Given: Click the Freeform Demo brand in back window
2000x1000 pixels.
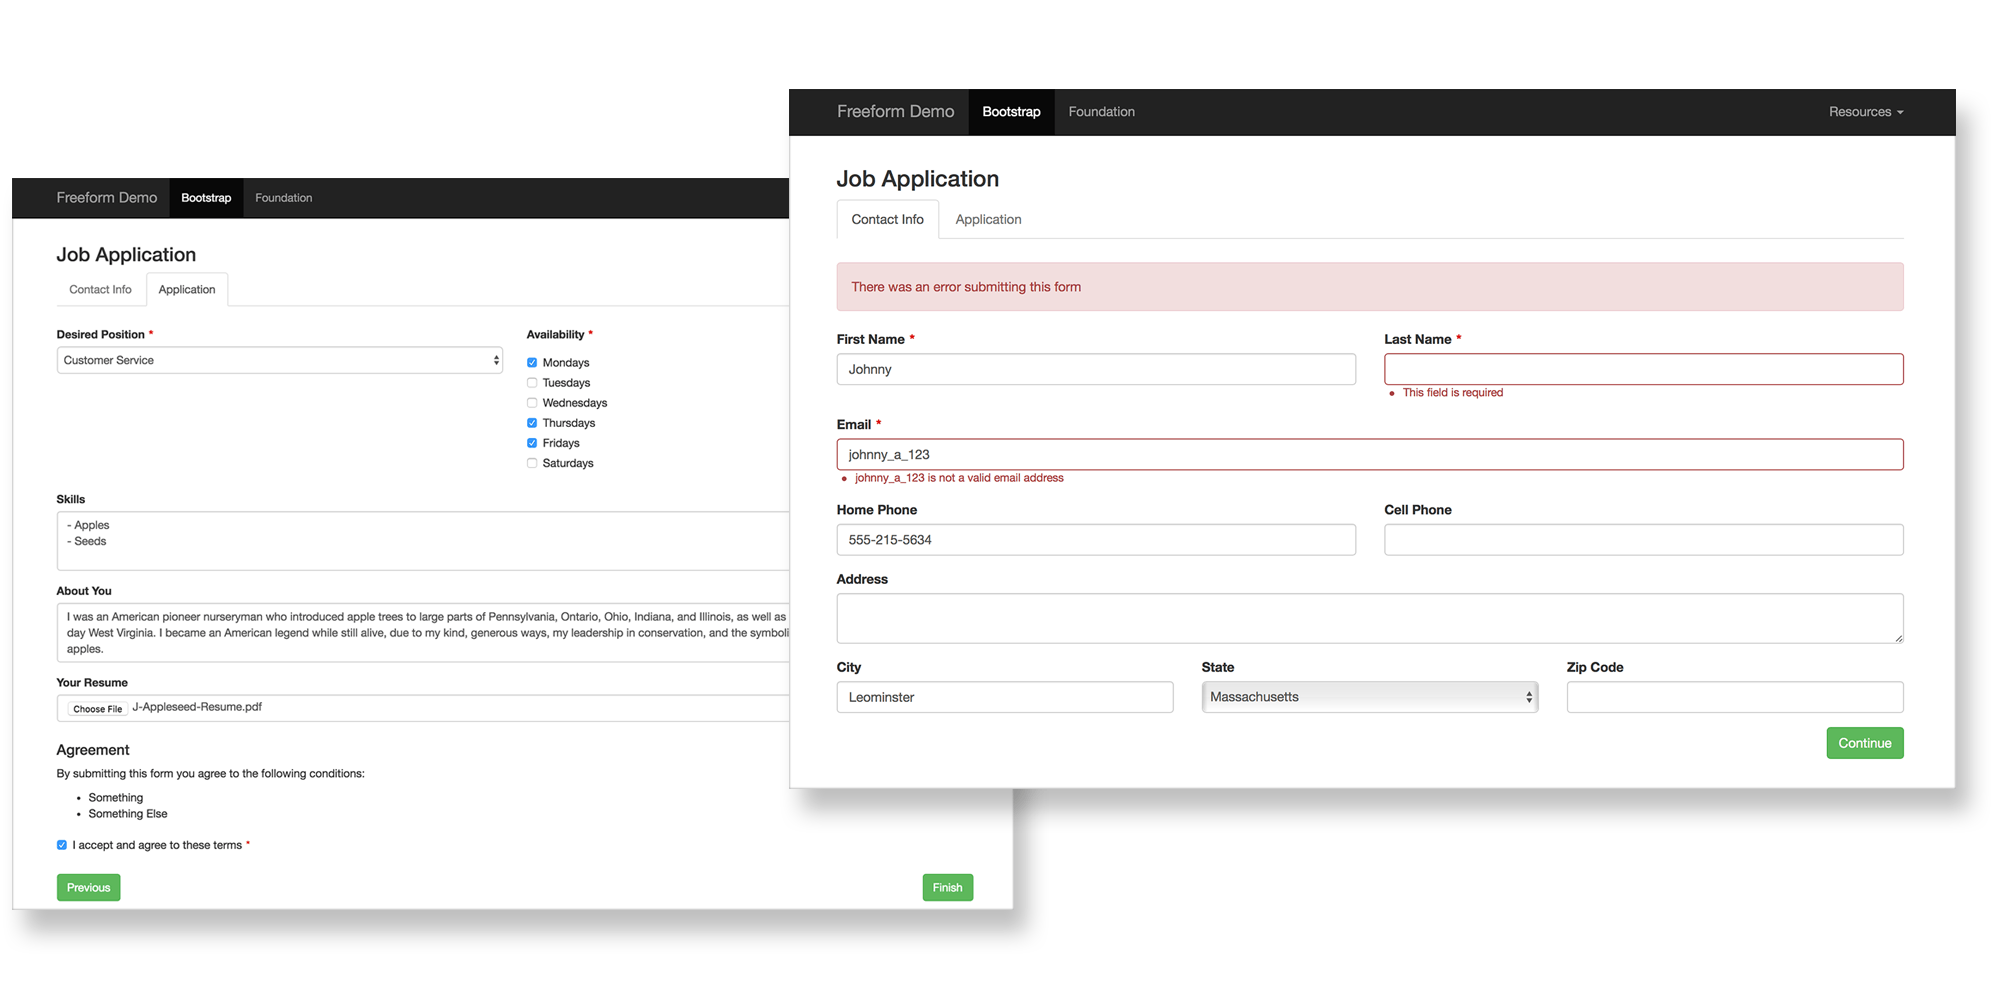Looking at the screenshot, I should point(107,198).
